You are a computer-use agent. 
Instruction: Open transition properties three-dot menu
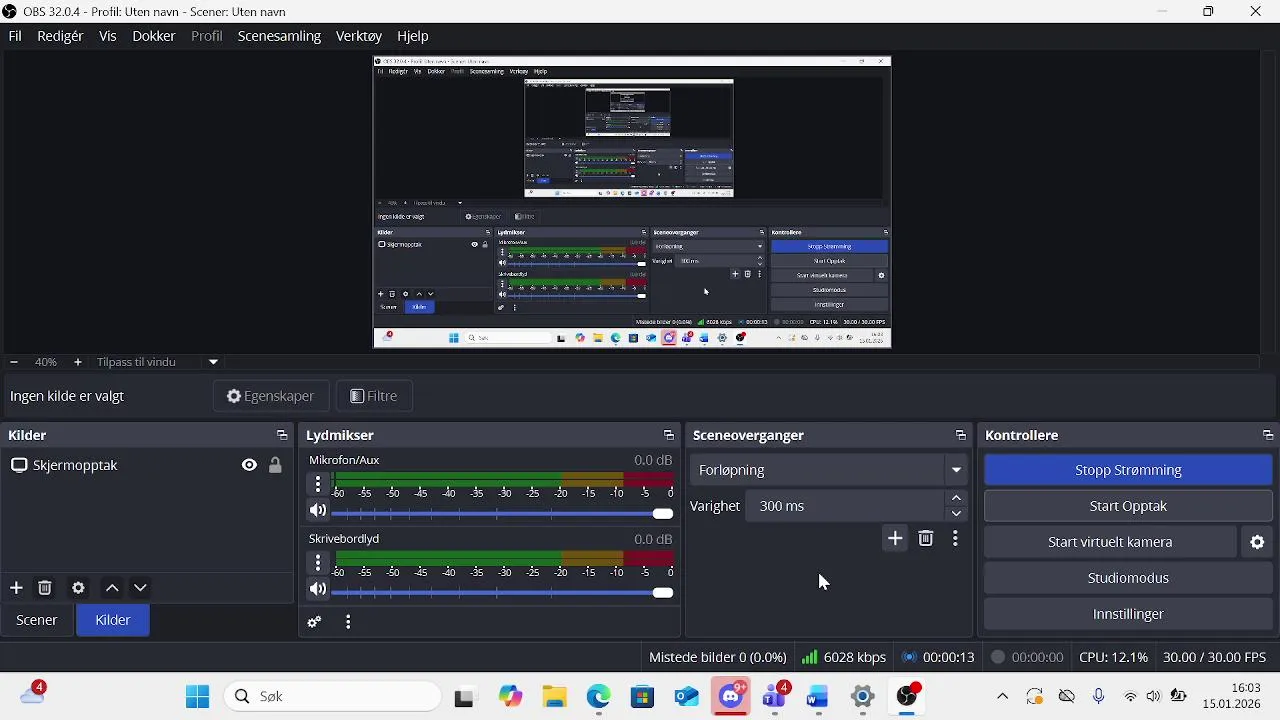[x=956, y=539]
